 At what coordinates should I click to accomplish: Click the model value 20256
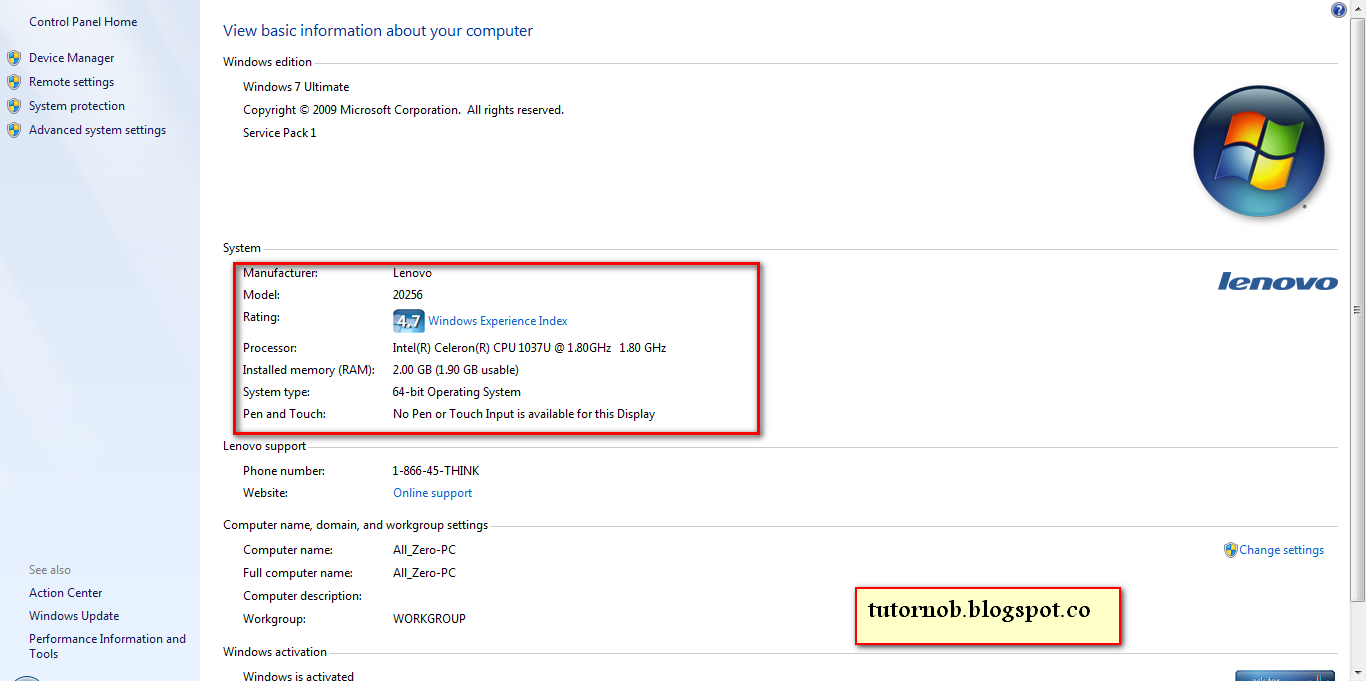tap(408, 295)
